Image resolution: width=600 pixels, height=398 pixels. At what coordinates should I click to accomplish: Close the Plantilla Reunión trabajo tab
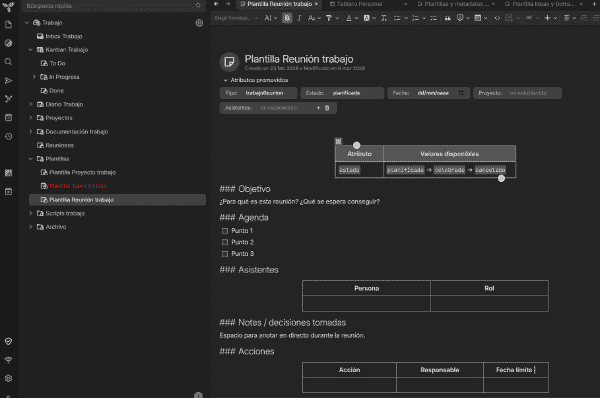tap(316, 4)
